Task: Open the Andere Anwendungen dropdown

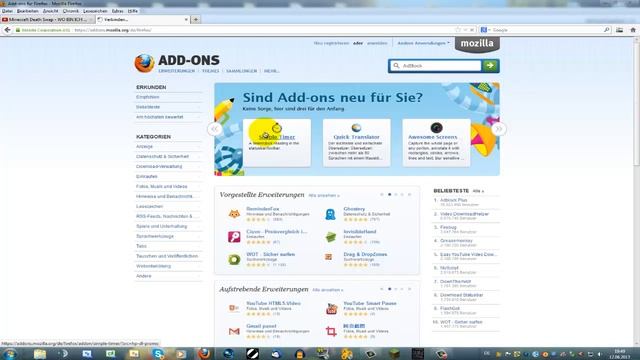Action: (x=424, y=43)
